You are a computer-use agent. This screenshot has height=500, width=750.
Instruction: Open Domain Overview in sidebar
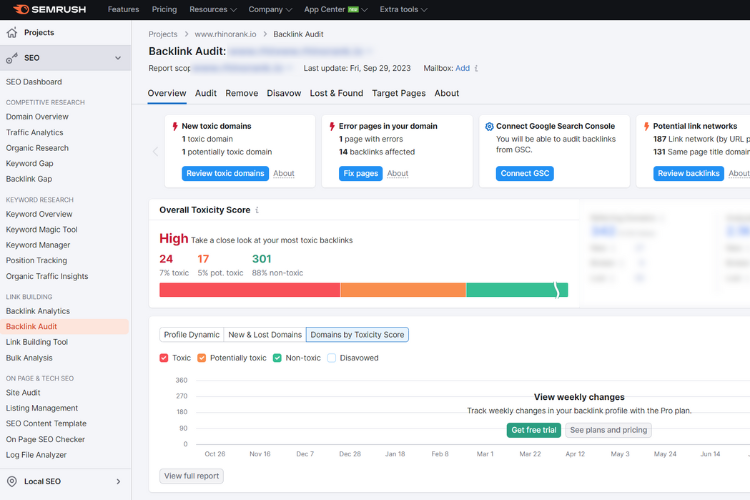pos(37,117)
